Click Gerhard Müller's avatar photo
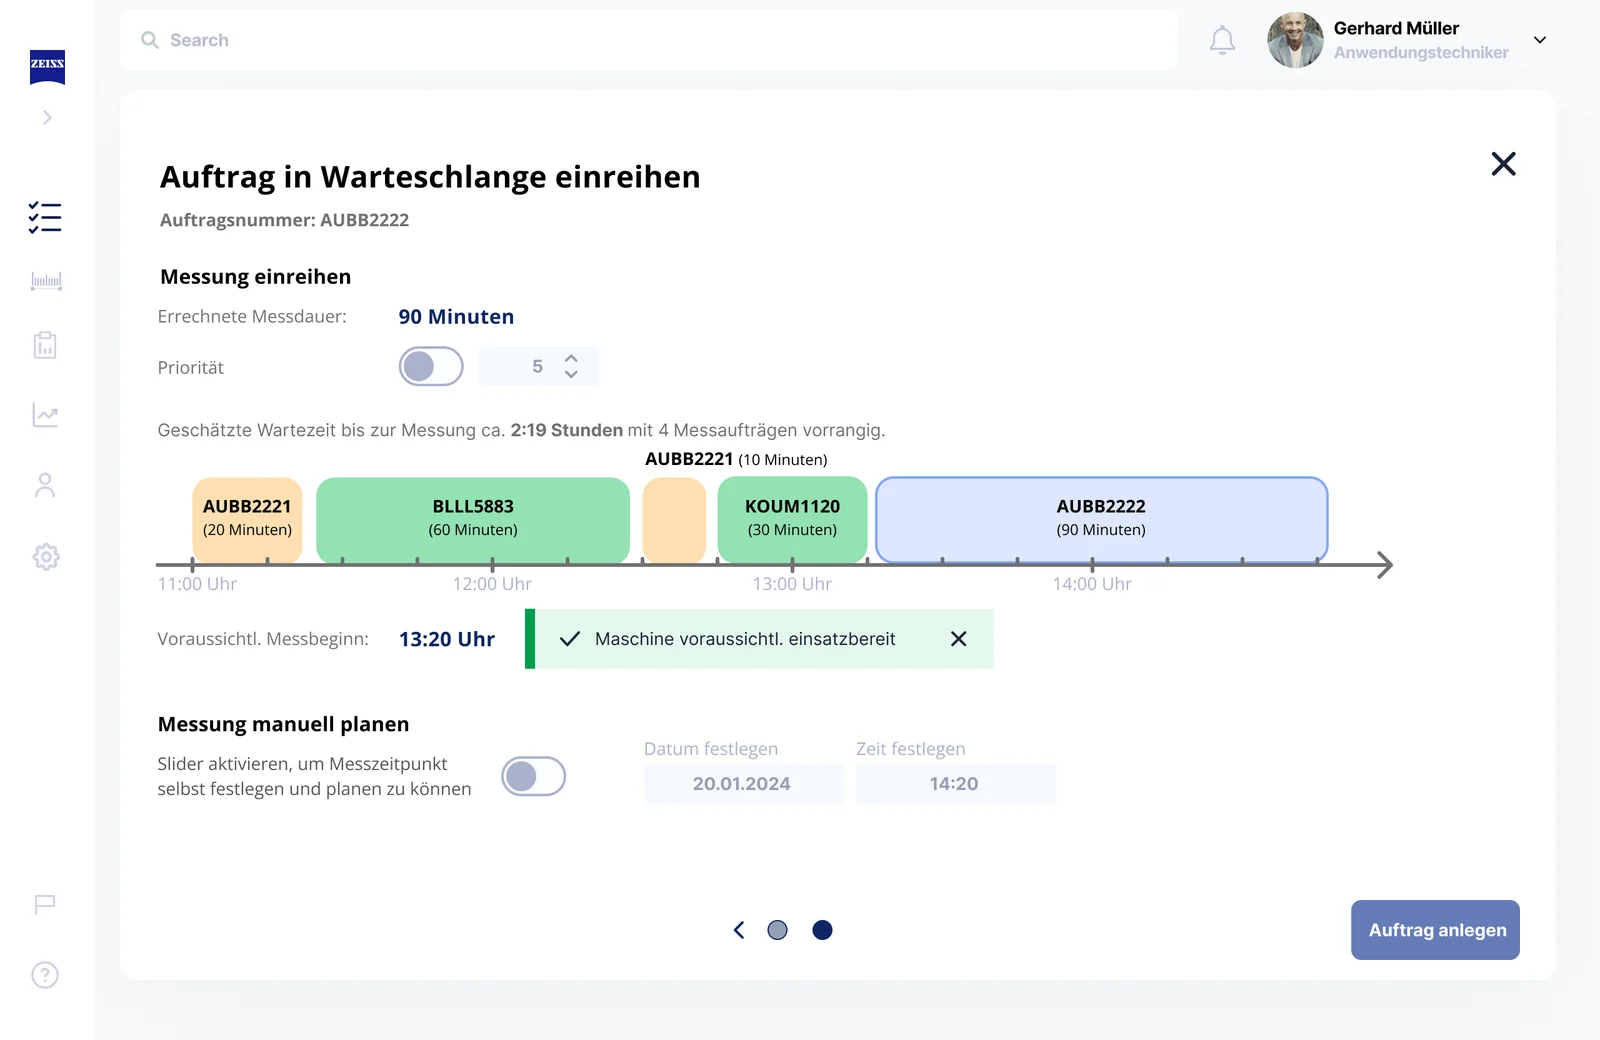The height and width of the screenshot is (1040, 1600). [x=1295, y=40]
